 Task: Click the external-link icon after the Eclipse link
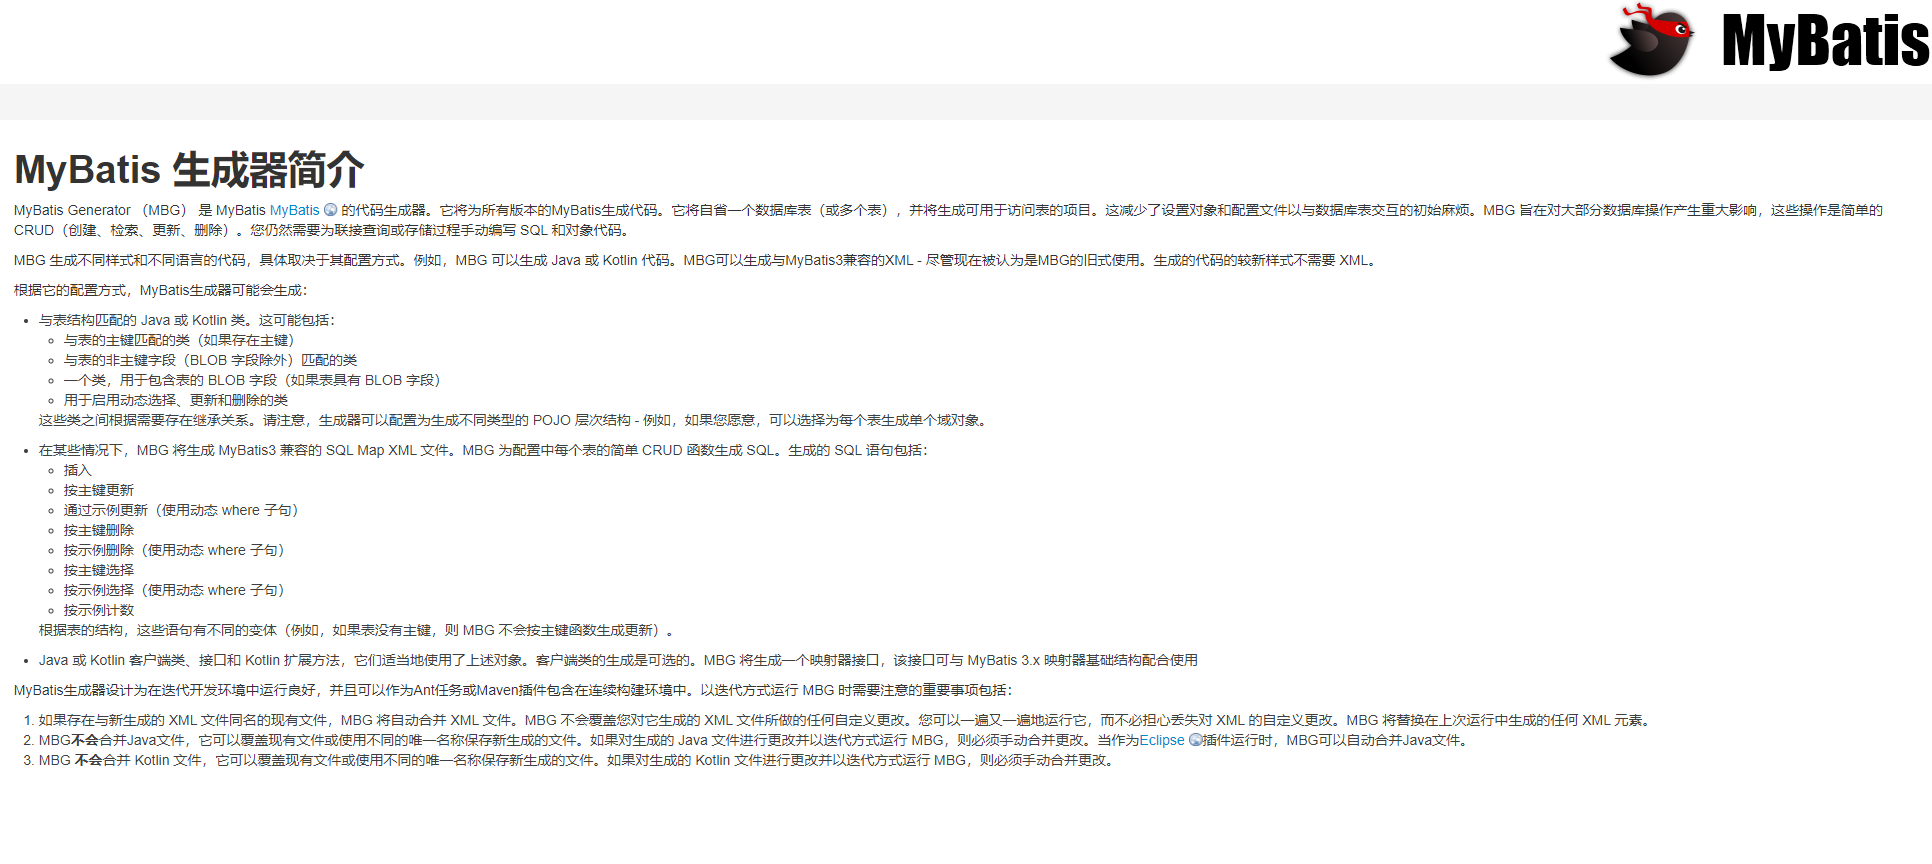click(x=1195, y=740)
